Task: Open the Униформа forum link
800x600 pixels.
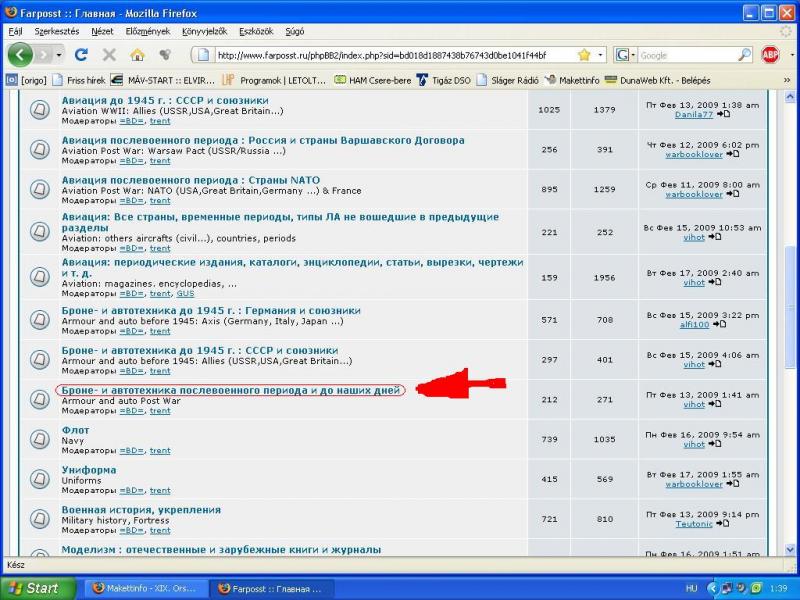Action: (89, 470)
